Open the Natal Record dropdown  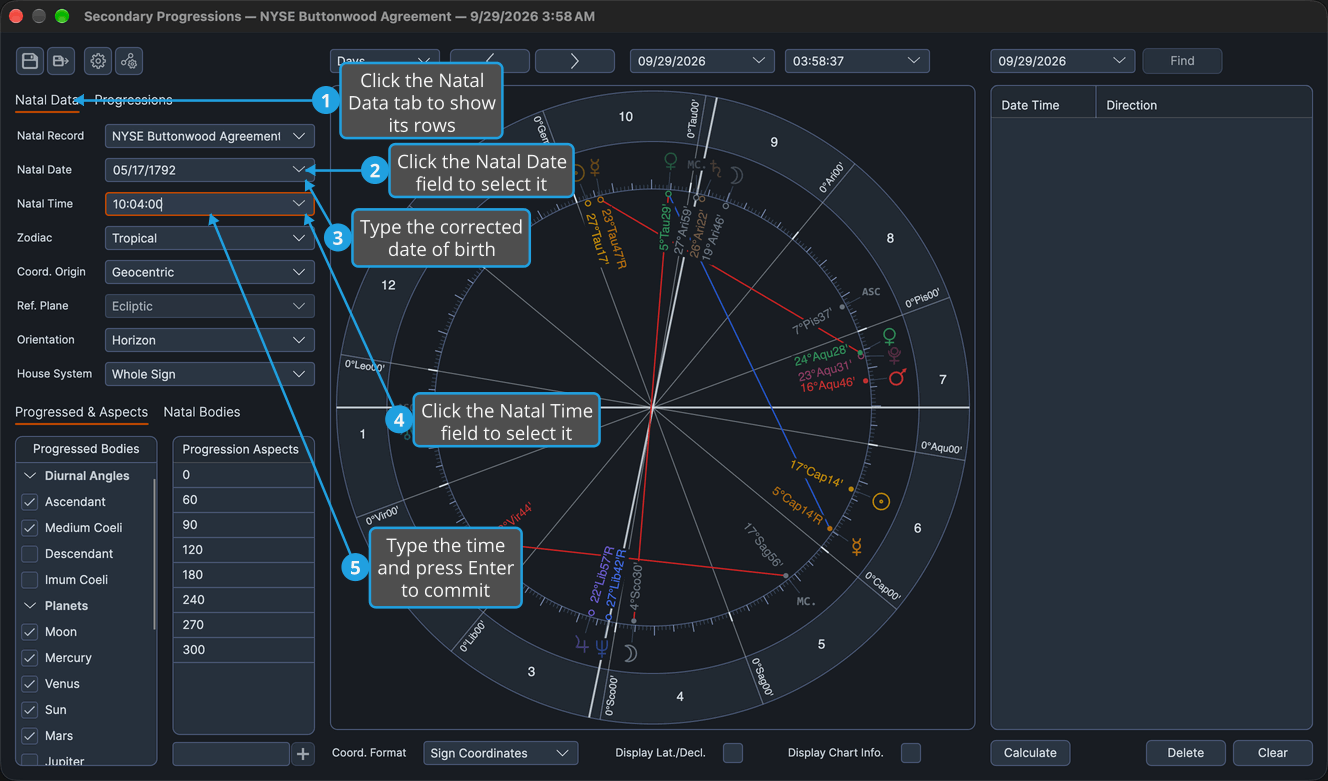point(210,136)
